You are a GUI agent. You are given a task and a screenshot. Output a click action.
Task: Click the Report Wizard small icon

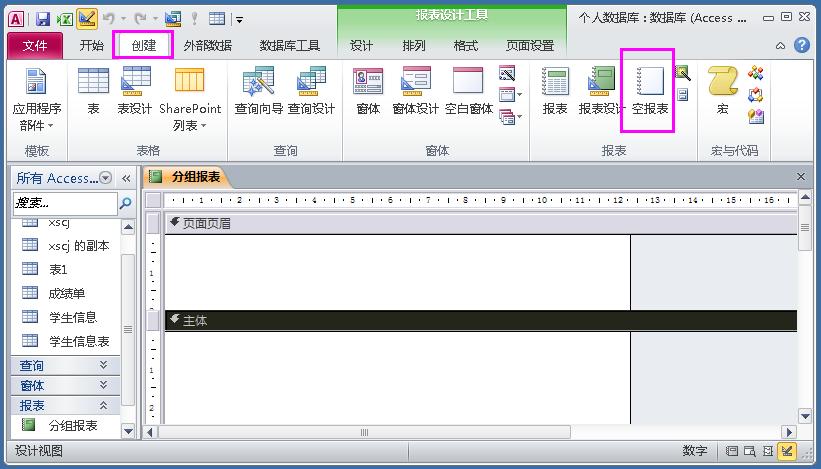[x=683, y=73]
